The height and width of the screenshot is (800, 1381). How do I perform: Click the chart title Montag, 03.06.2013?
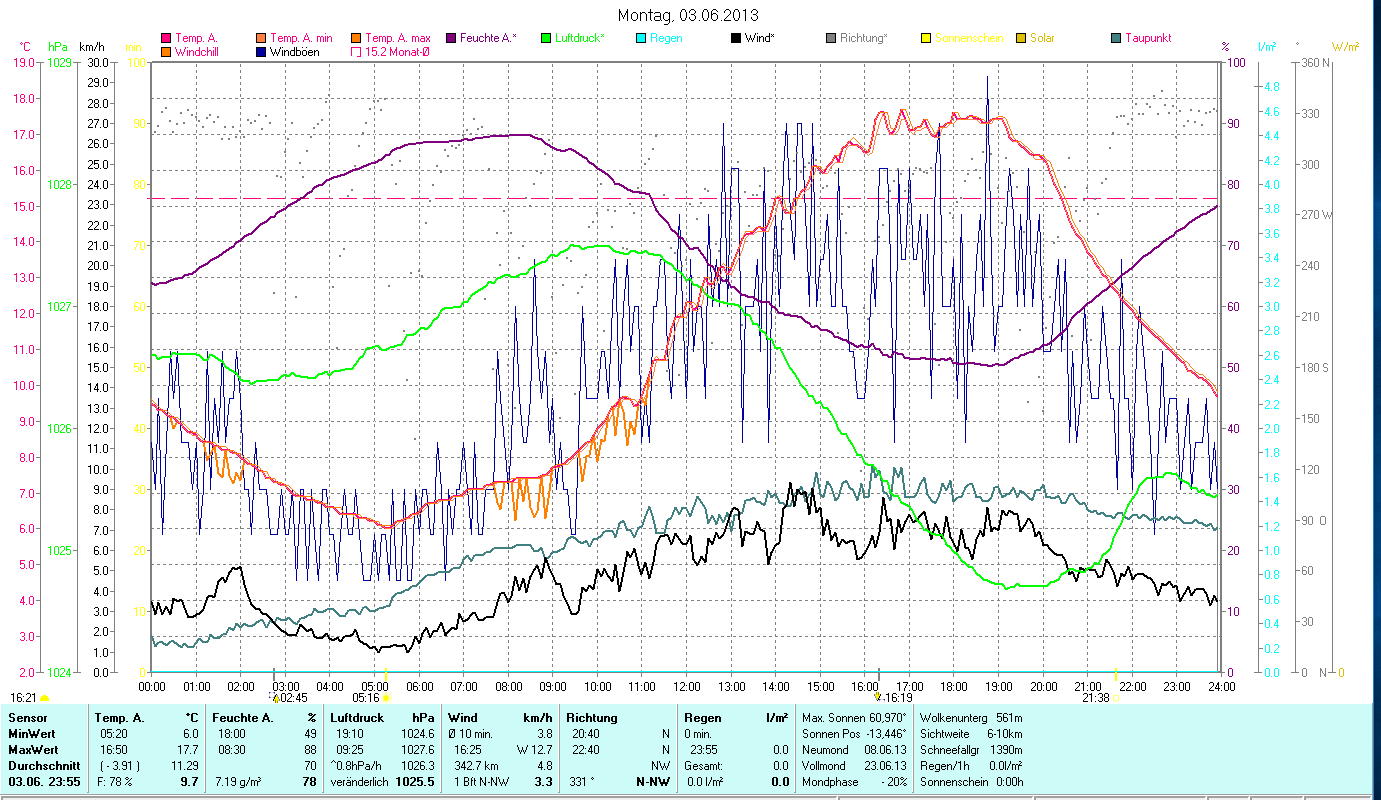tap(688, 15)
